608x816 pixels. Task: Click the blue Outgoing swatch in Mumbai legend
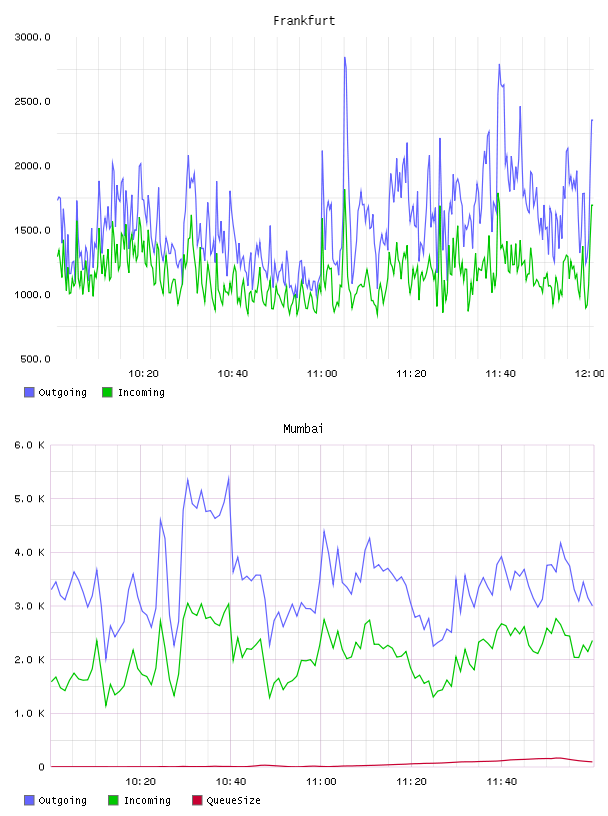pos(29,800)
